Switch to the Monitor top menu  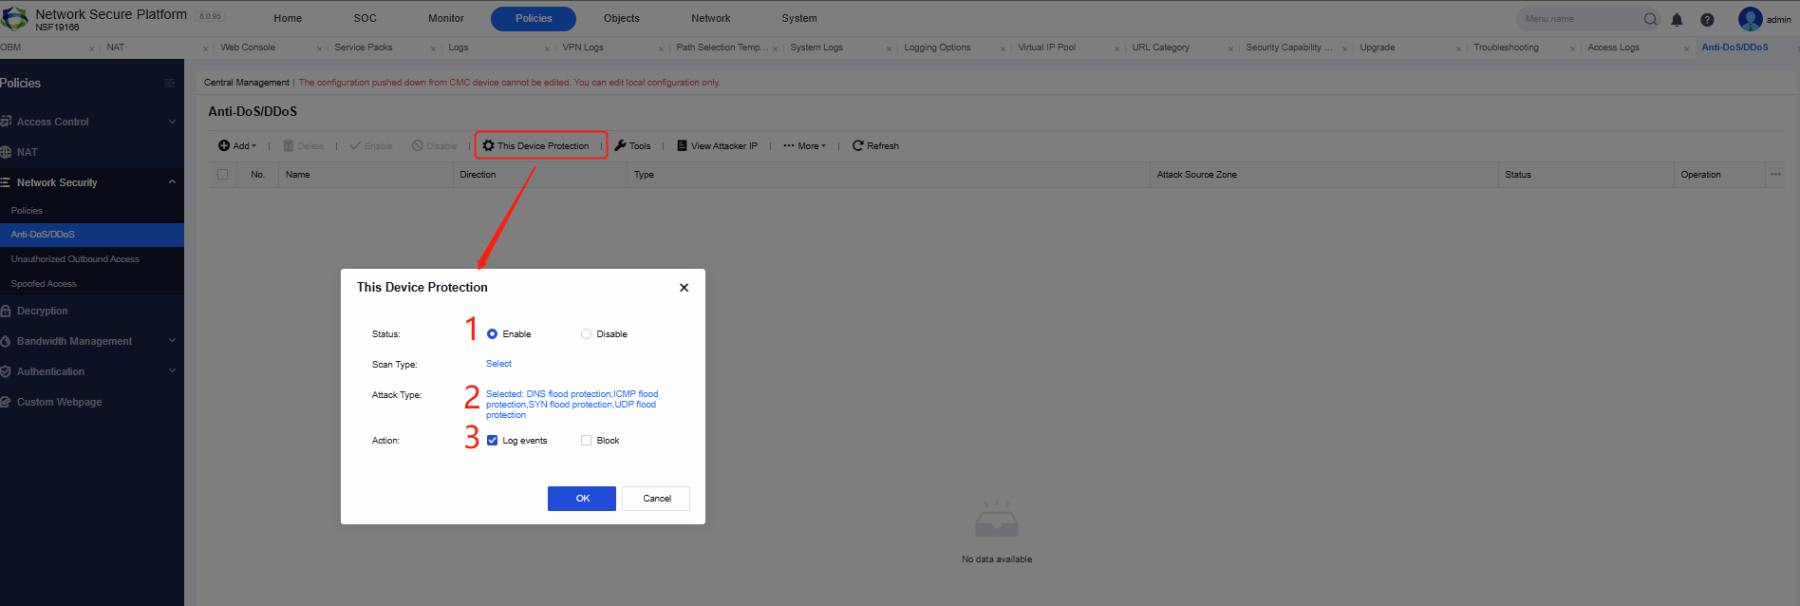446,18
